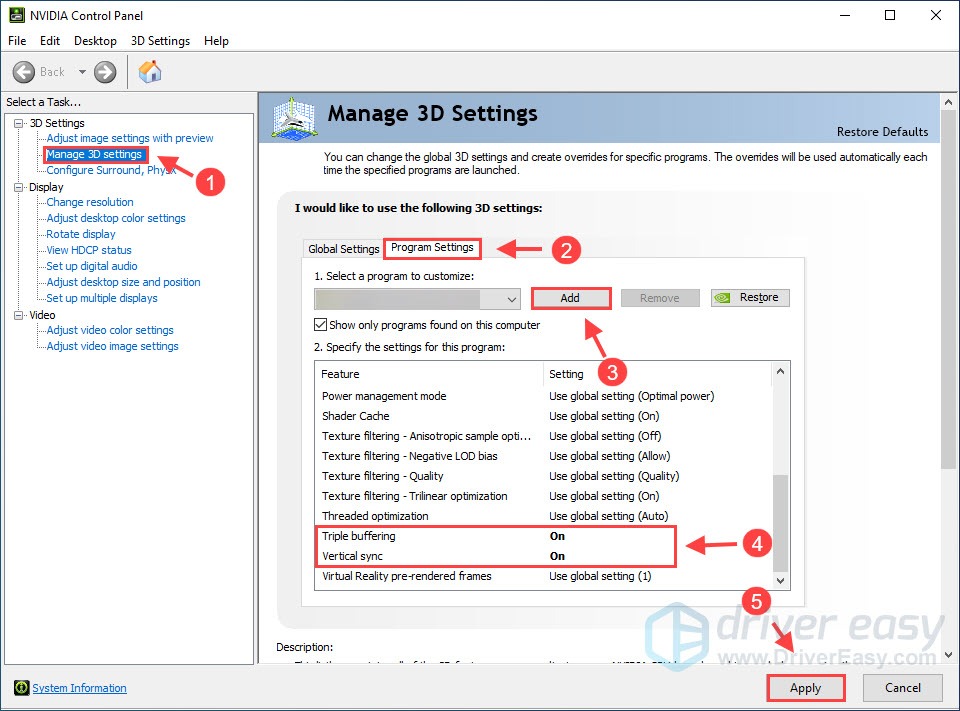Open the Help menu
The height and width of the screenshot is (711, 960).
[216, 41]
